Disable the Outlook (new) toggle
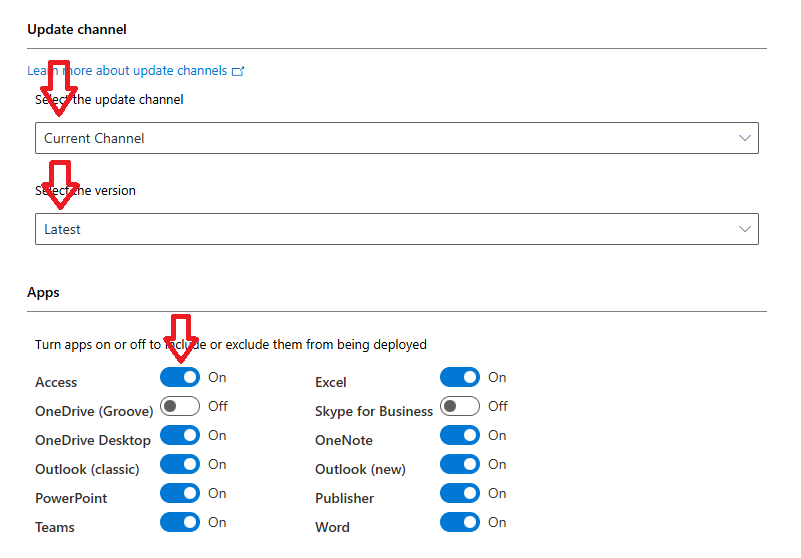This screenshot has width=801, height=558. (x=460, y=465)
